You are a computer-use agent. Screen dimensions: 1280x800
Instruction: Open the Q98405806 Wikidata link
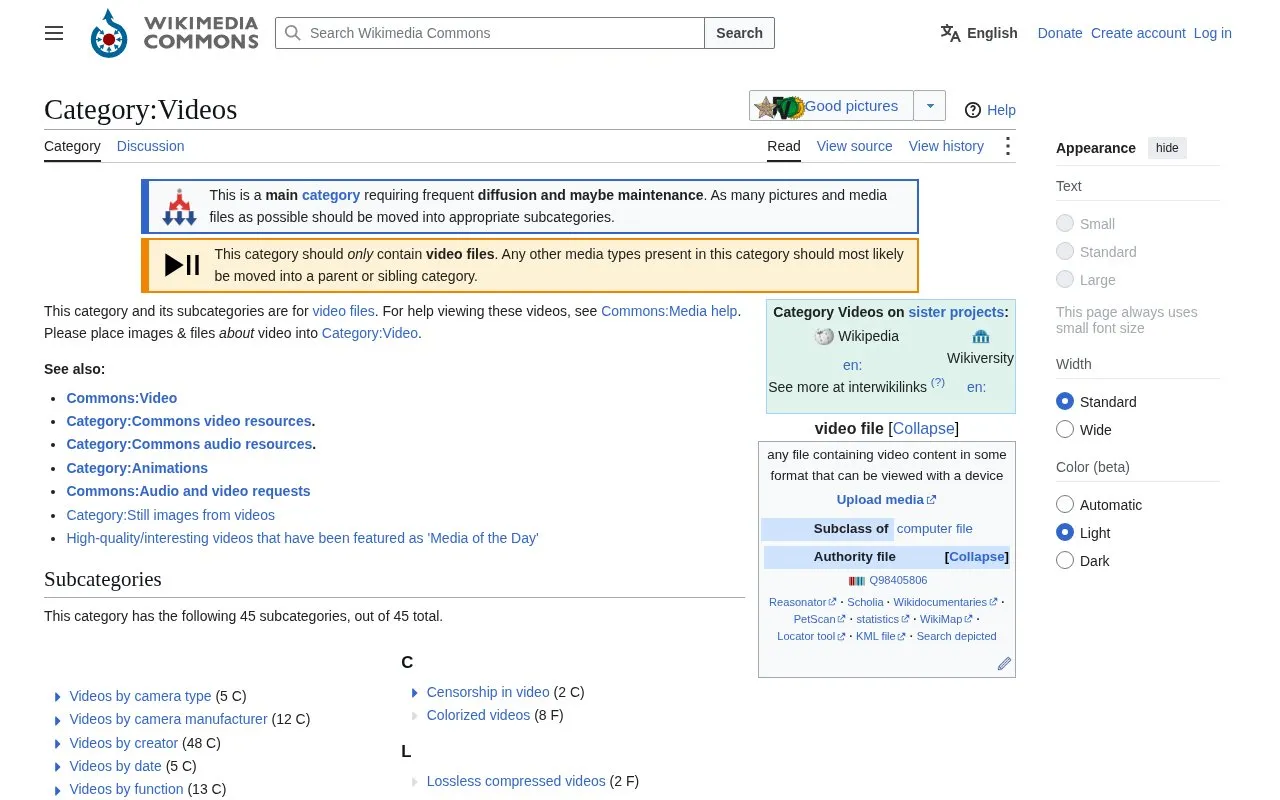click(x=898, y=580)
